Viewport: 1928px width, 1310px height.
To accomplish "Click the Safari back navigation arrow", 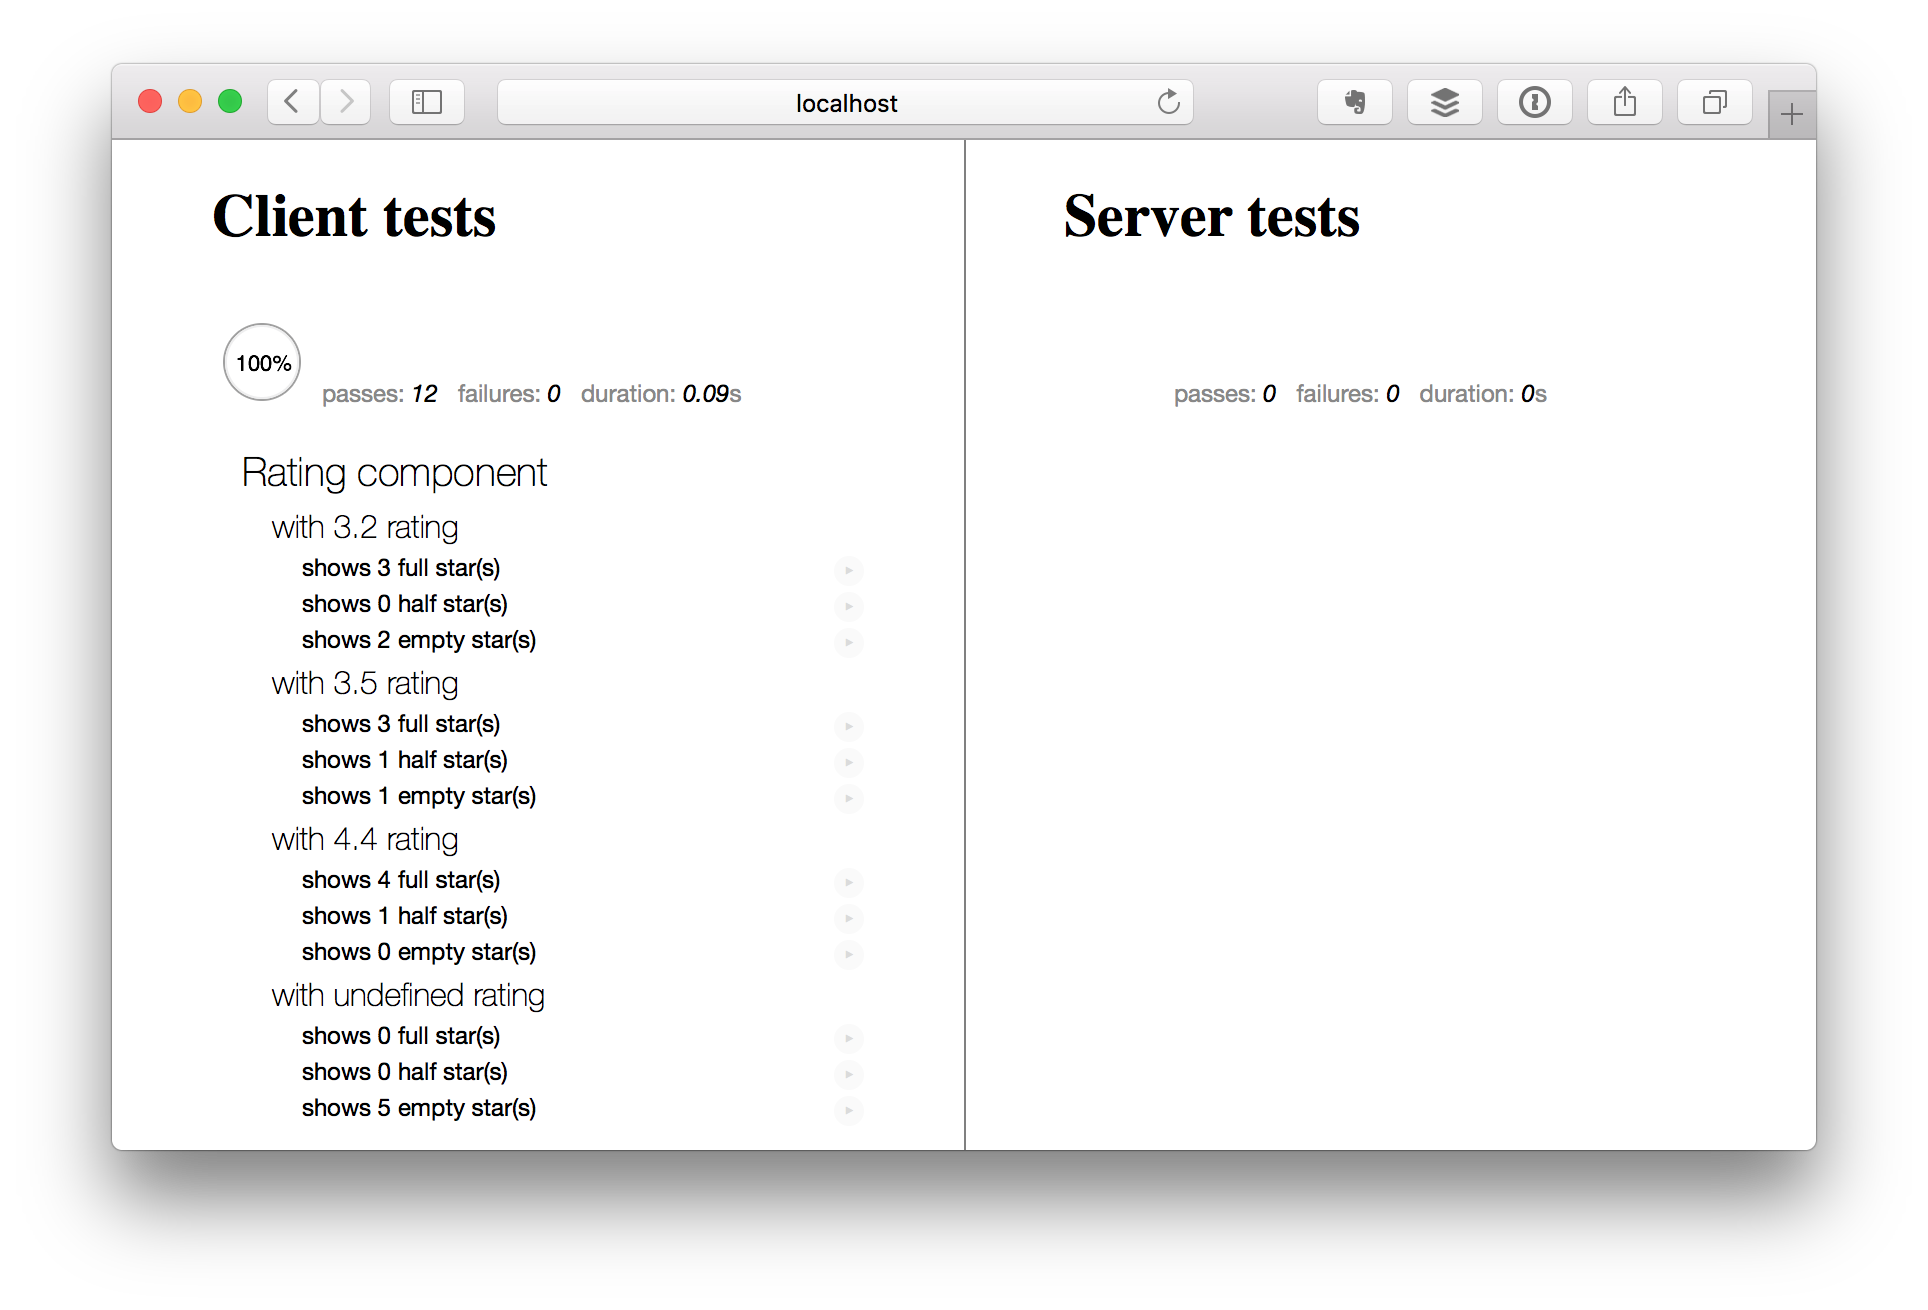I will [x=292, y=102].
